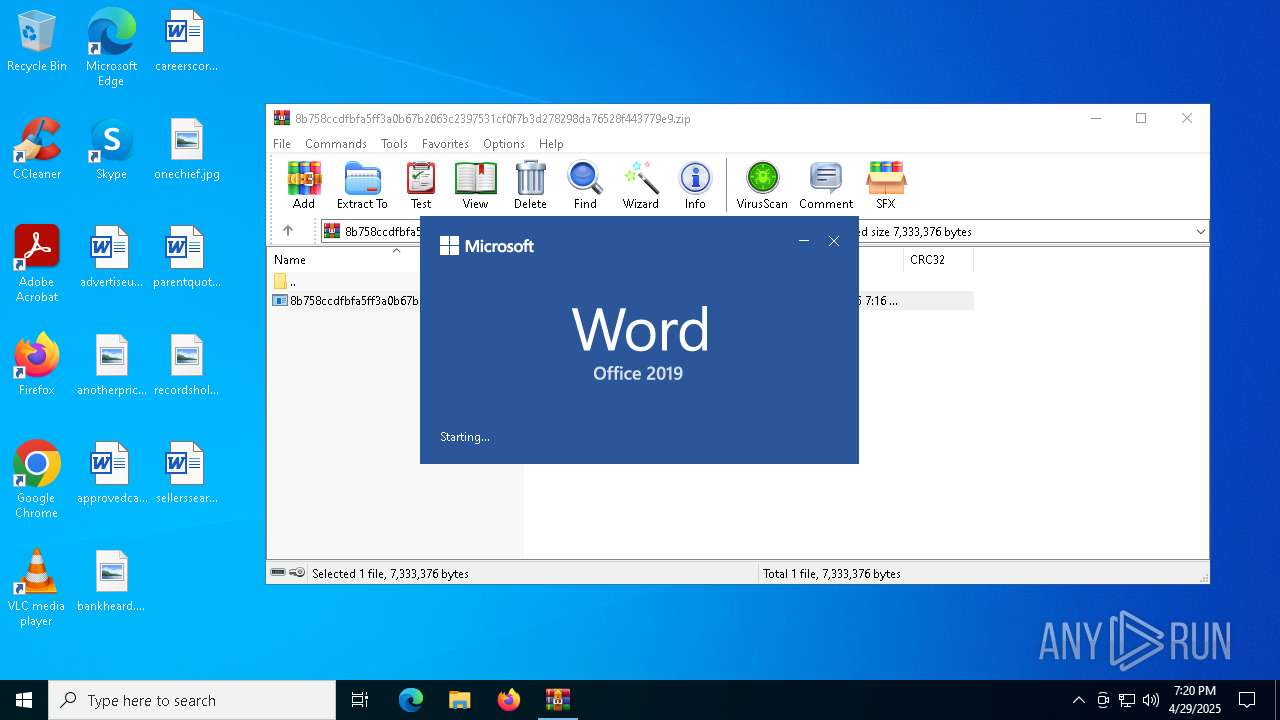
Task: Minimize the Word splash screen
Action: [x=804, y=241]
